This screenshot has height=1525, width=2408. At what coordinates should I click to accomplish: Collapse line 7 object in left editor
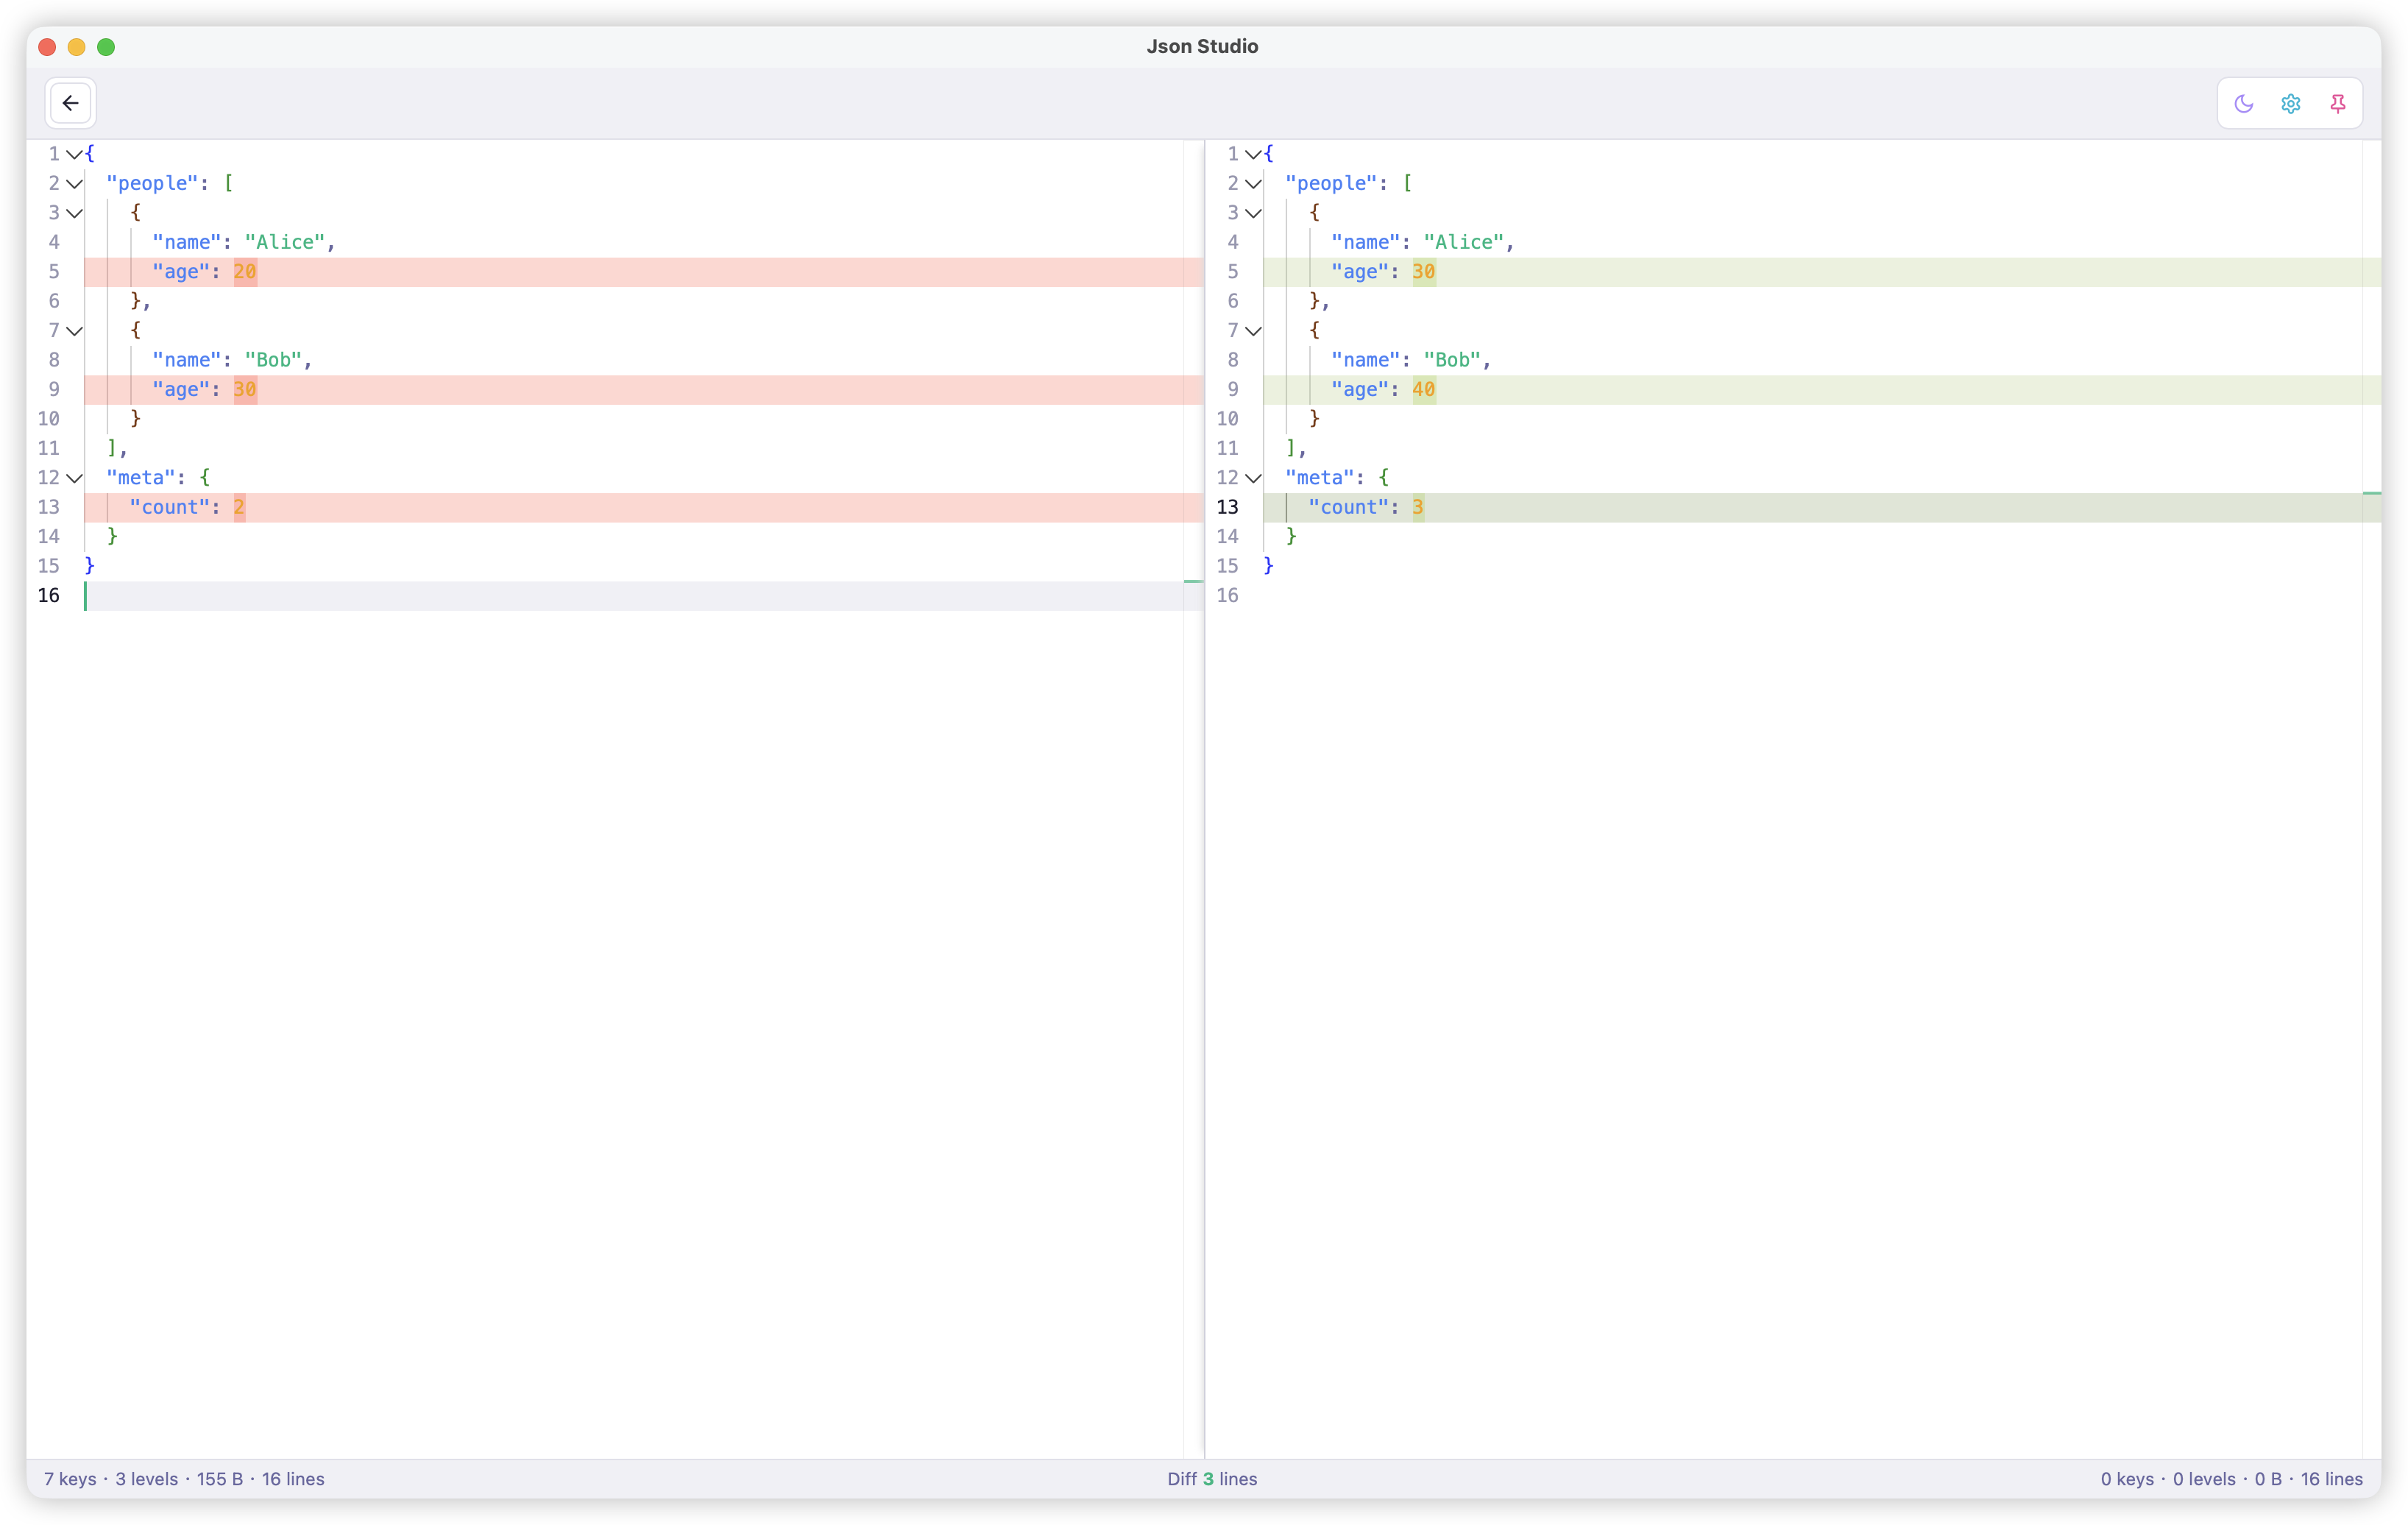(74, 330)
